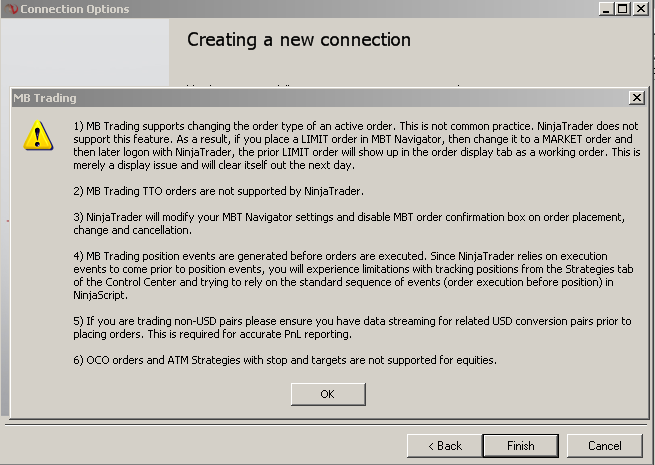
Task: Click note 4 about position events
Action: (353, 275)
